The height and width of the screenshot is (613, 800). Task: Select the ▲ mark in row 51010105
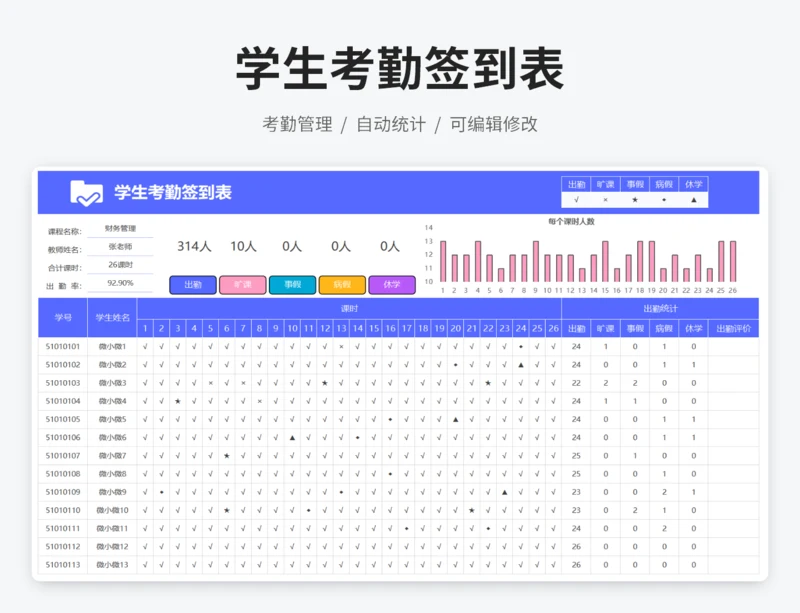456,420
